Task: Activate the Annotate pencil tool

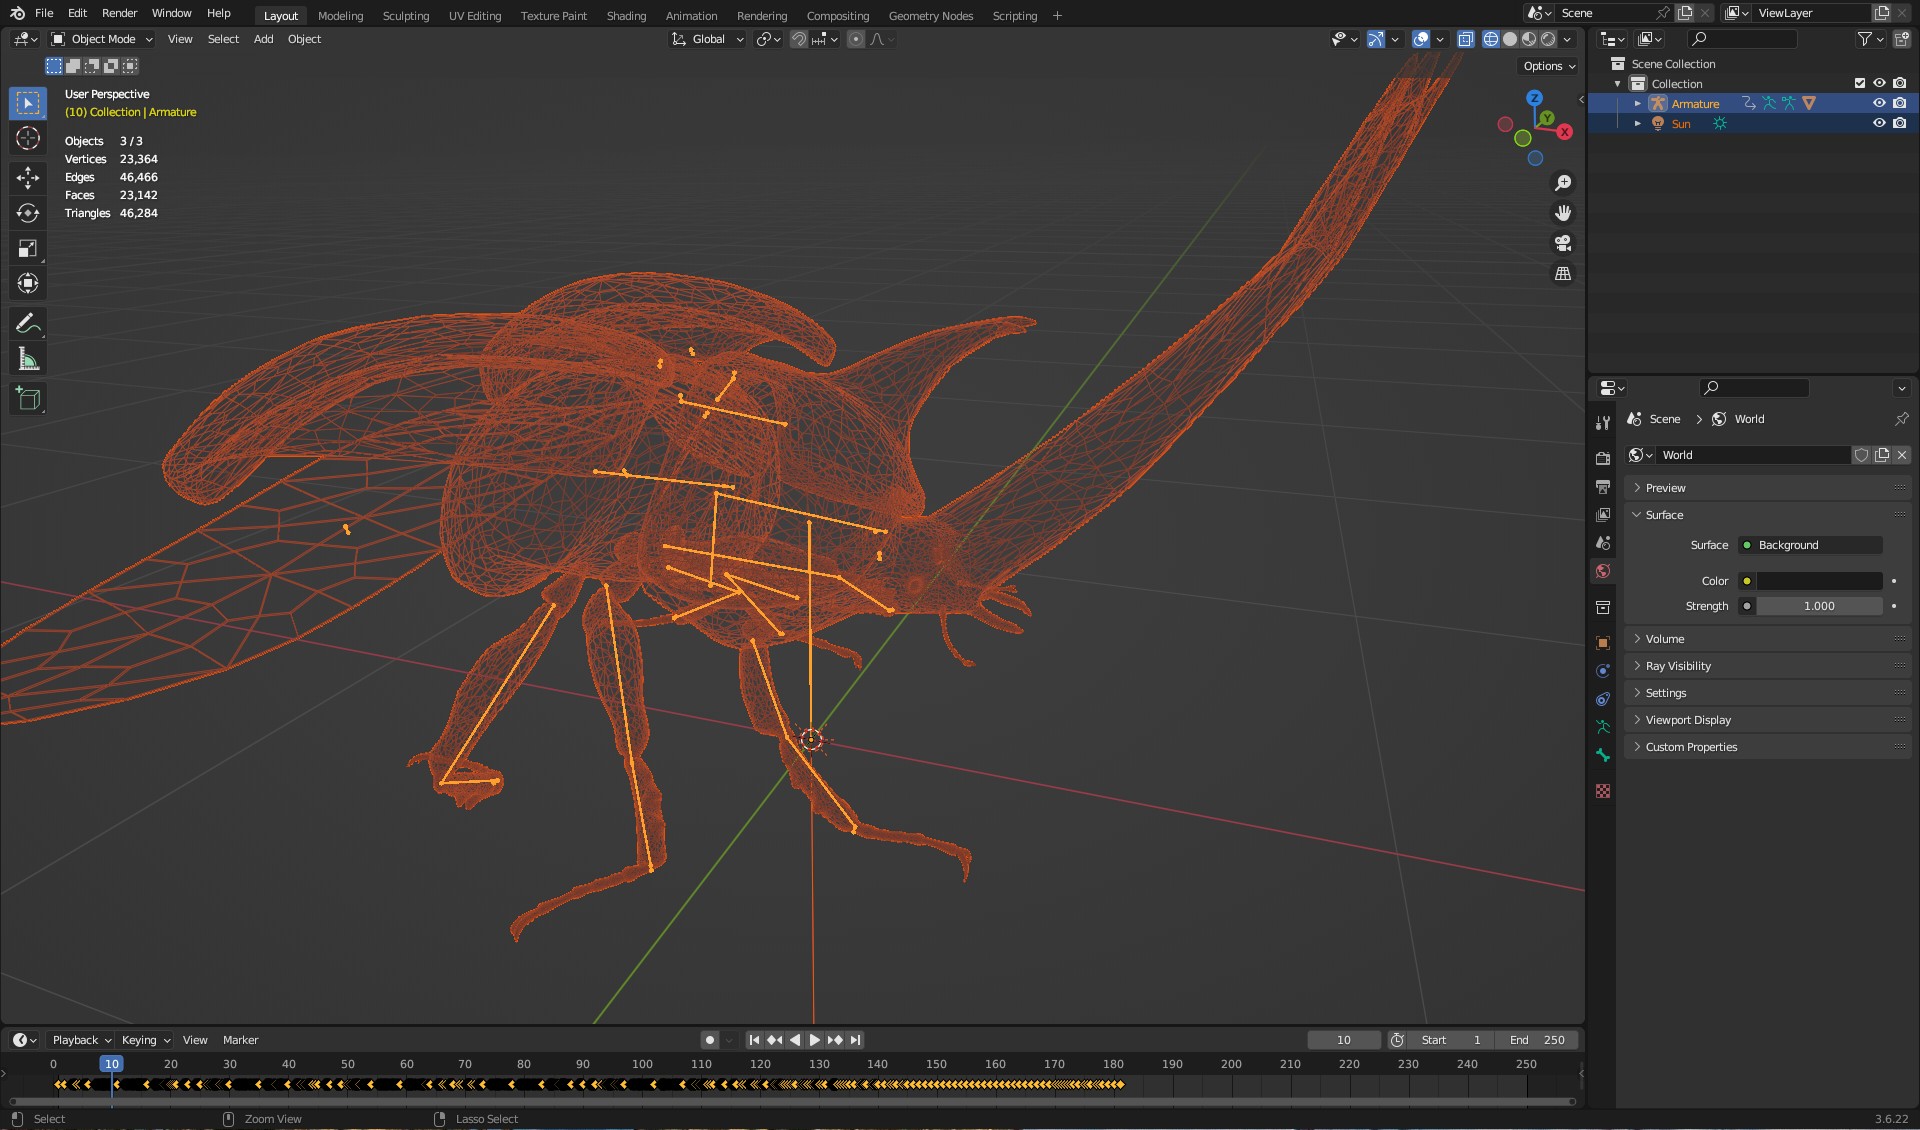Action: point(28,323)
